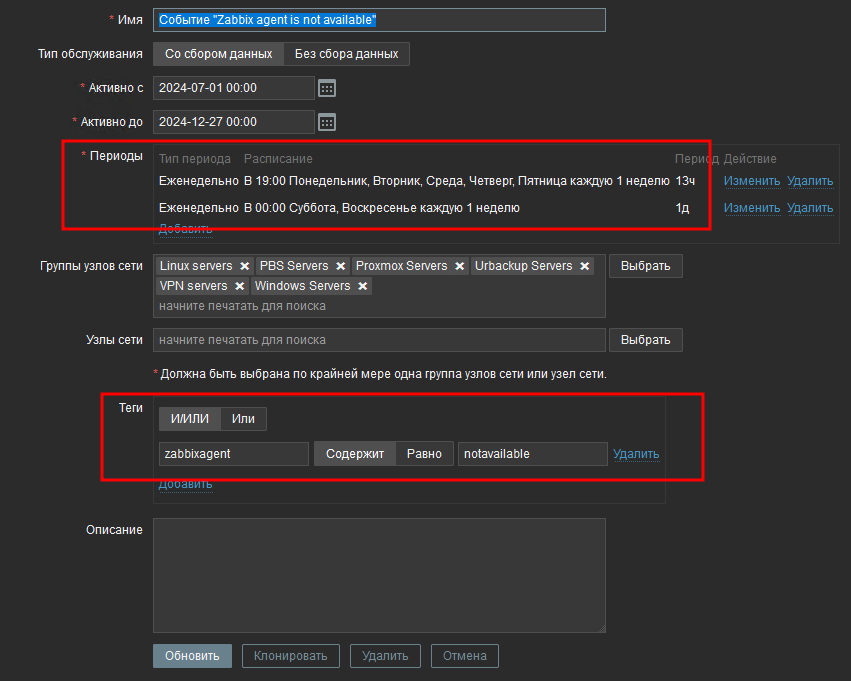Viewport: 851px width, 681px height.
Task: Remove VPN servers group tag
Action: click(x=239, y=286)
